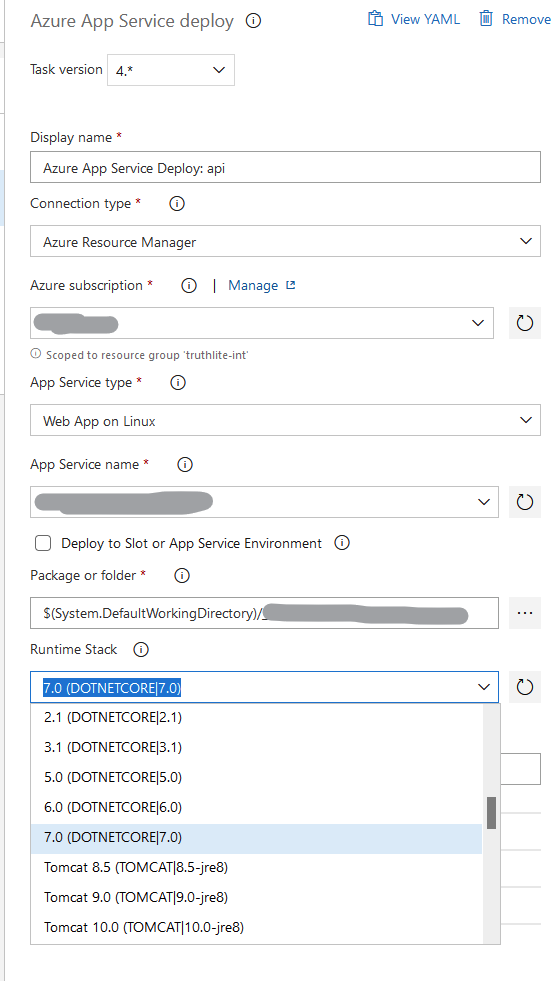Open the Task version dropdown
This screenshot has width=553, height=981.
[171, 70]
